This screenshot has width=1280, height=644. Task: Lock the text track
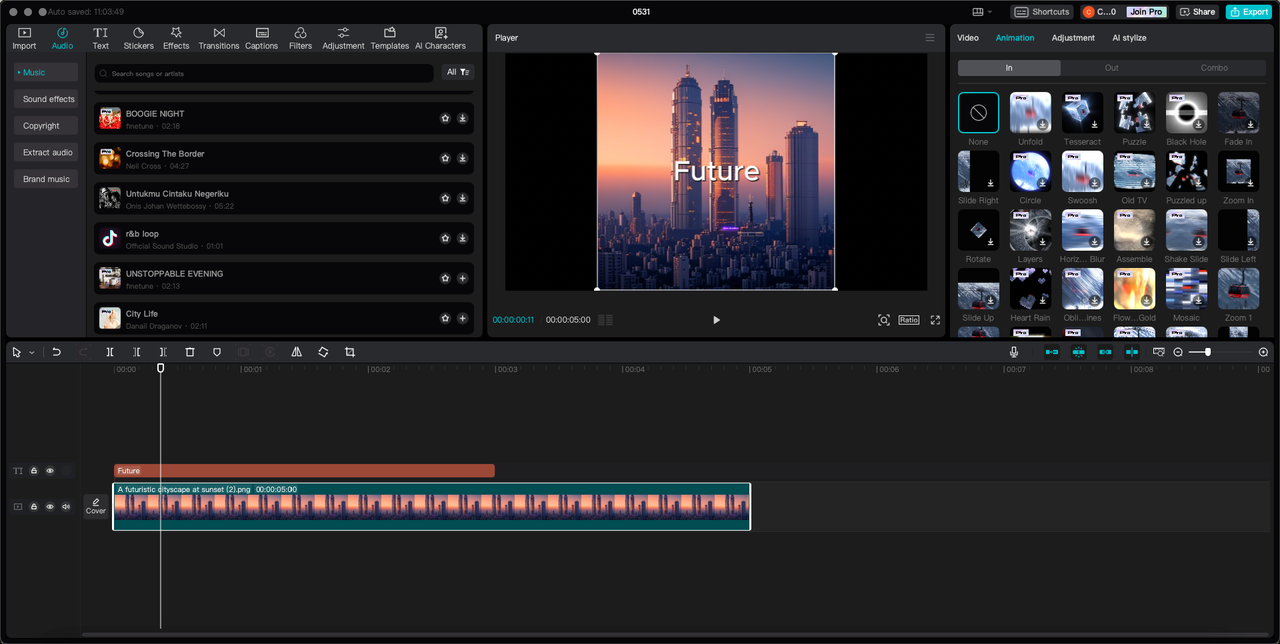pos(33,471)
